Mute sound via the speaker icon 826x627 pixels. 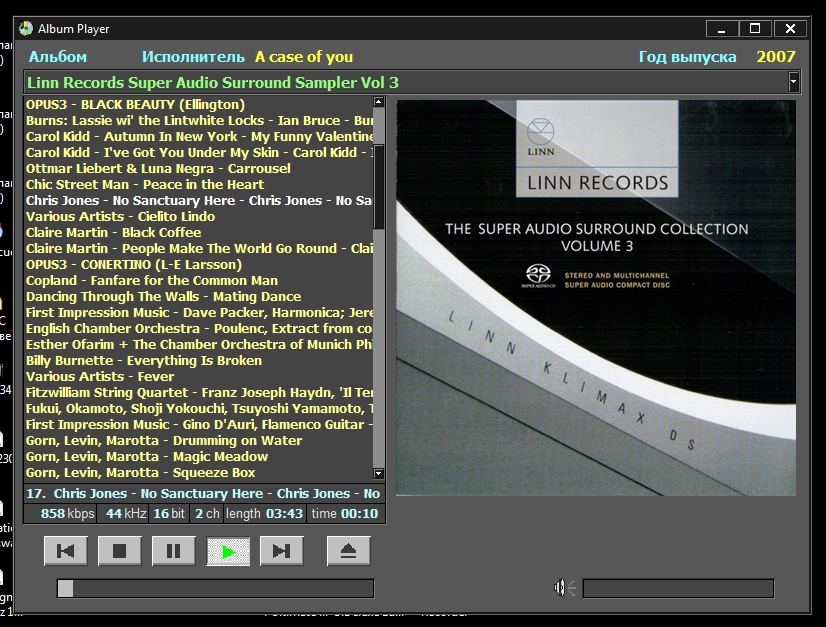coord(564,587)
